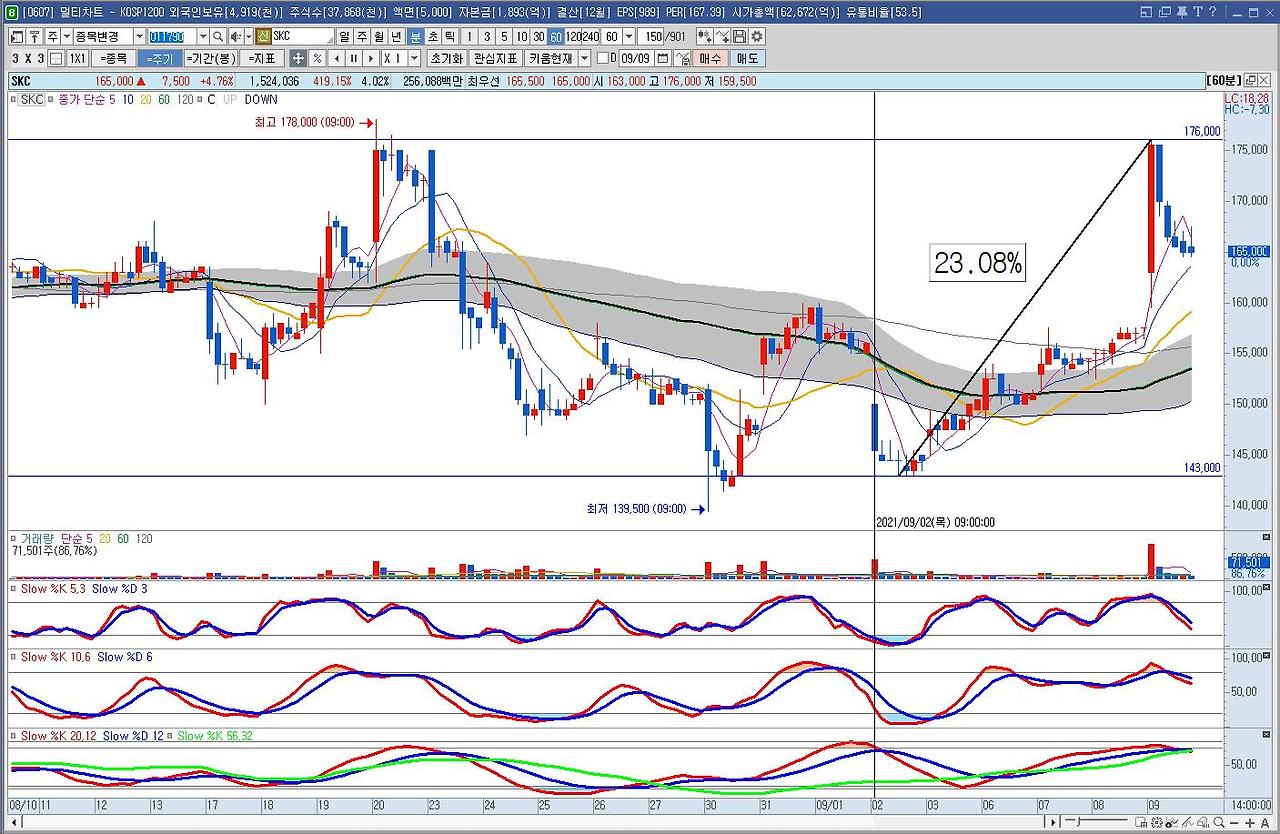
Task: Click the add candle chart icon
Action: click(x=704, y=36)
